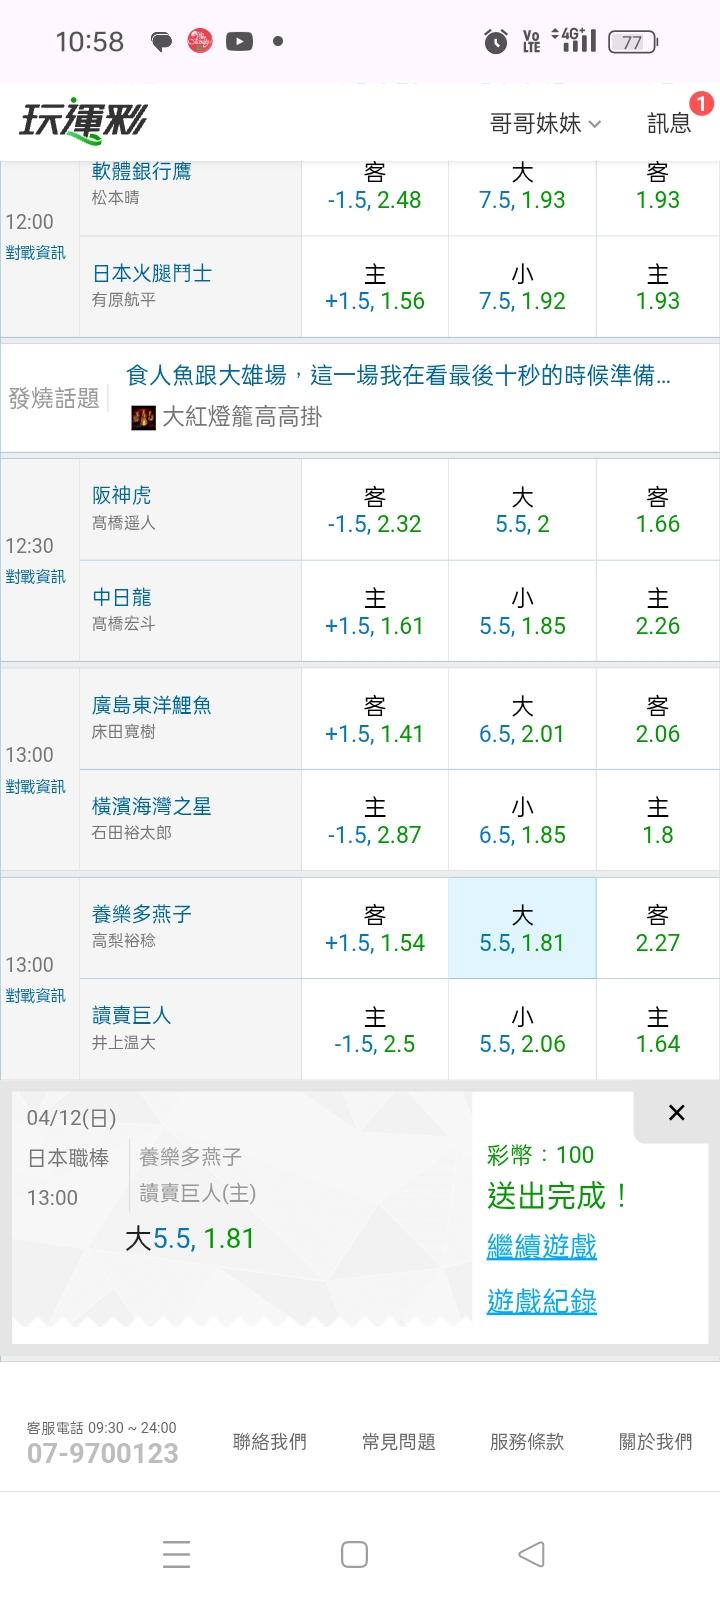The image size is (720, 1604).
Task: Select 阪神虎 客 -1.5, 2.32 odds
Action: (375, 510)
